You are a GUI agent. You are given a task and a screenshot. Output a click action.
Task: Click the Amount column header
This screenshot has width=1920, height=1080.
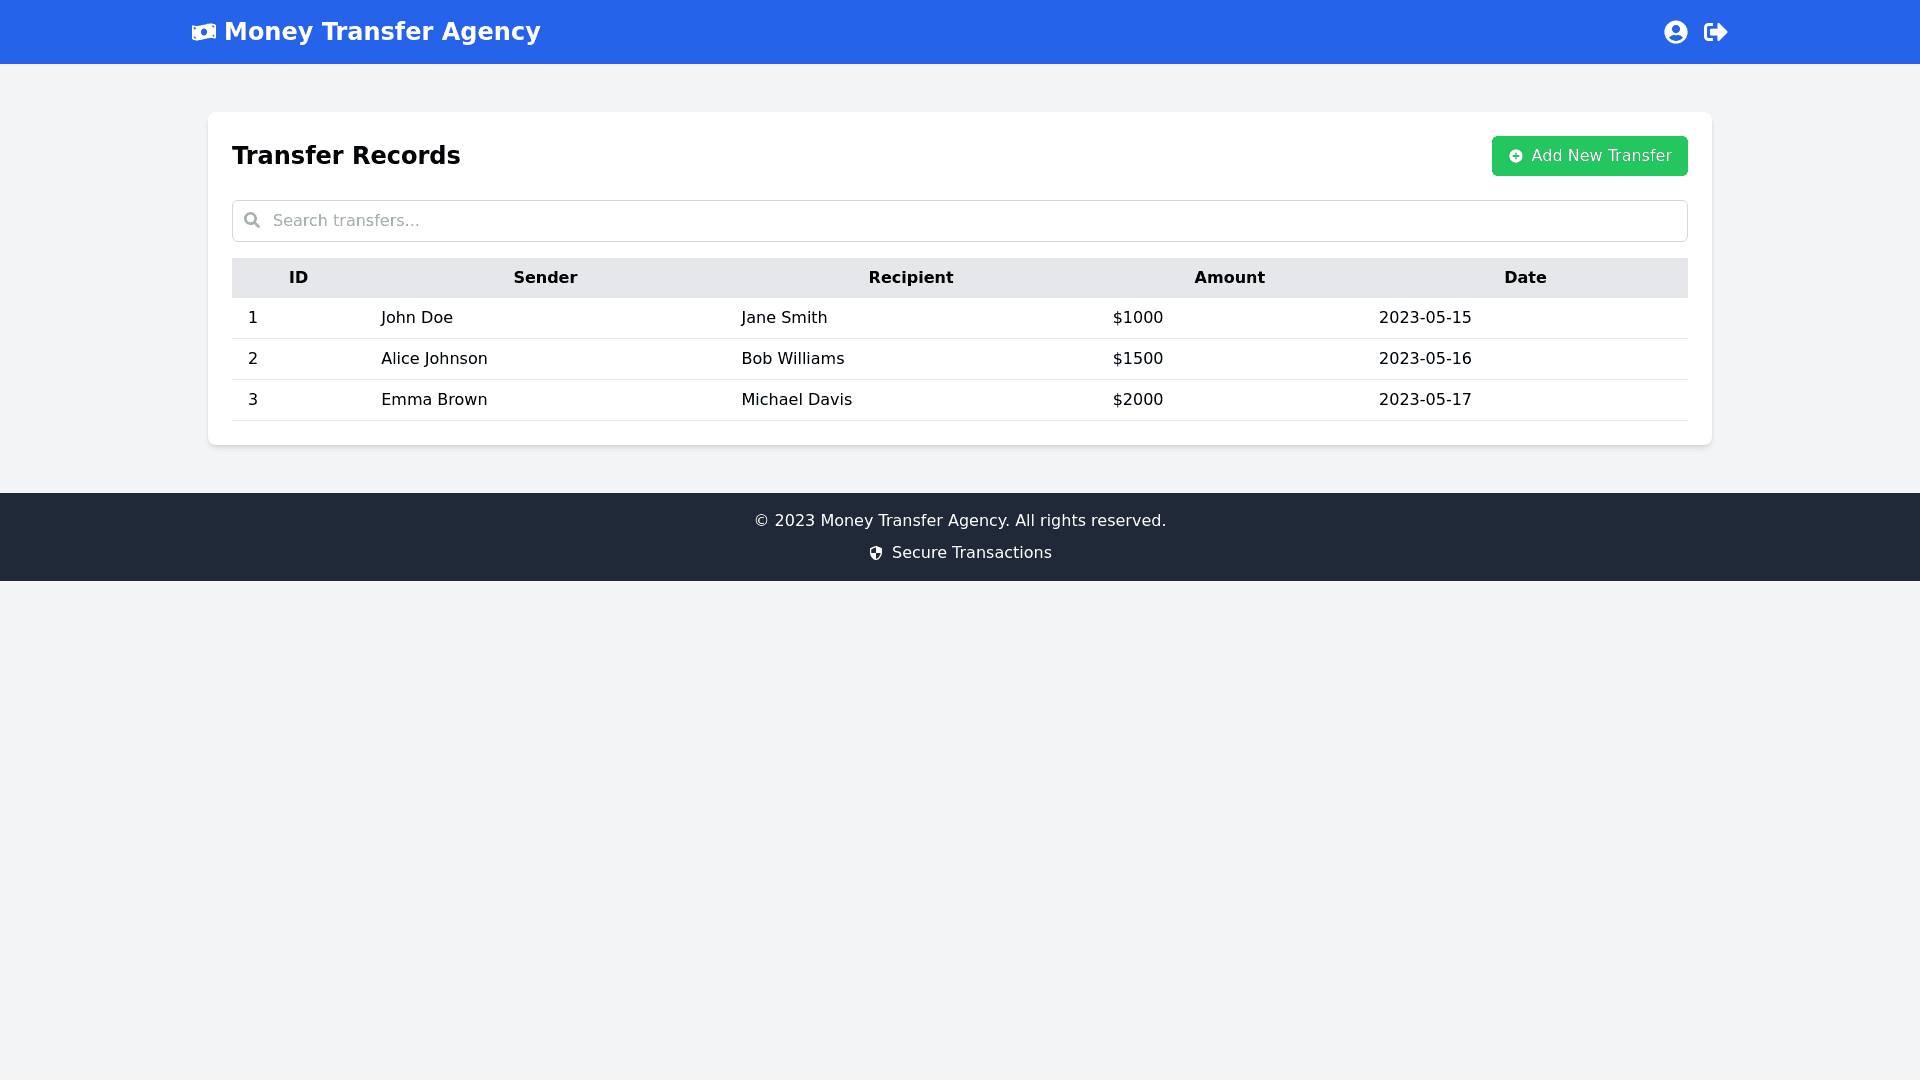1229,278
